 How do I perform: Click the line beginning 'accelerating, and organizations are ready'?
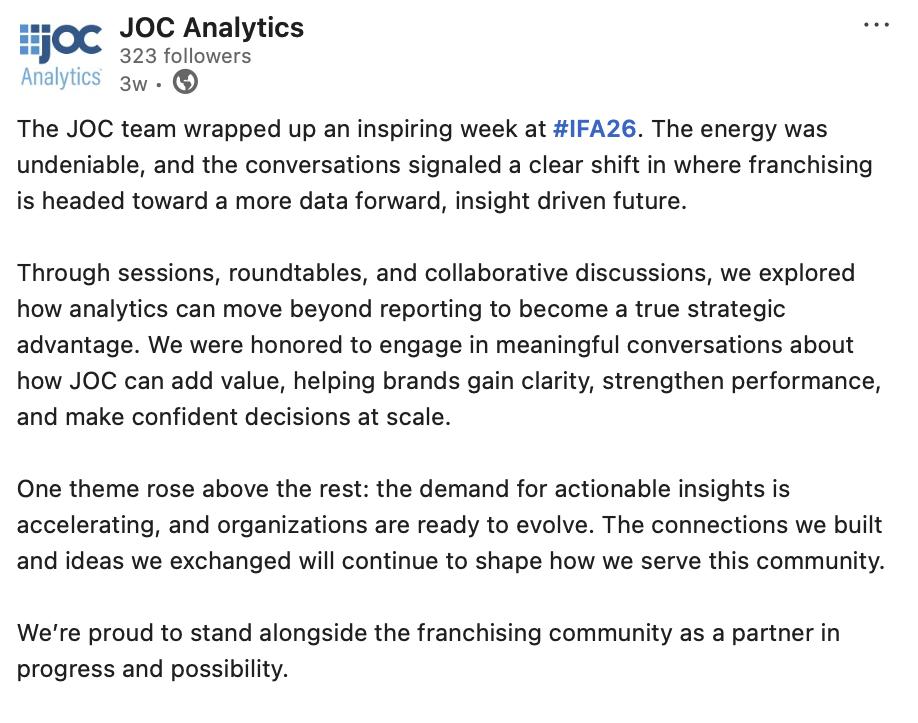click(450, 525)
